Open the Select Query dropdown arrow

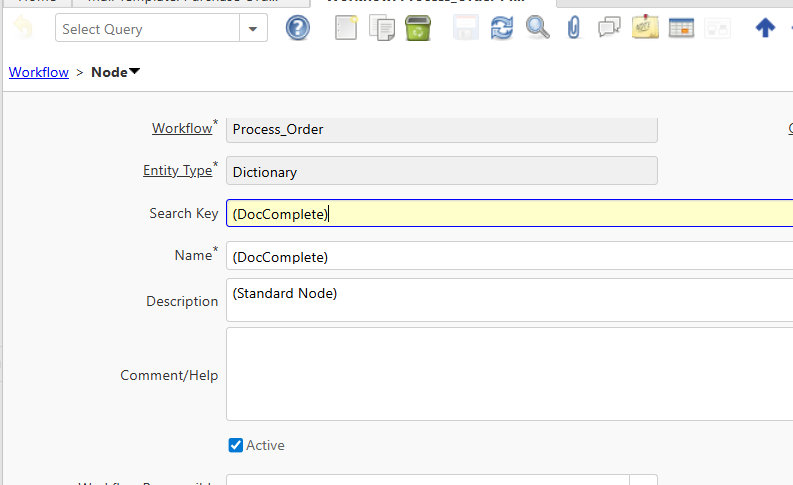(x=253, y=29)
